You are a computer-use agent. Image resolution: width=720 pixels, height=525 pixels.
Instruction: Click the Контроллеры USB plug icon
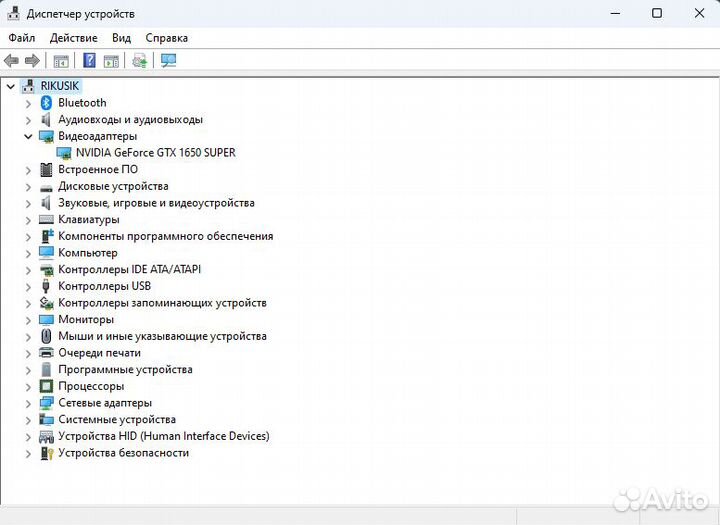click(46, 286)
